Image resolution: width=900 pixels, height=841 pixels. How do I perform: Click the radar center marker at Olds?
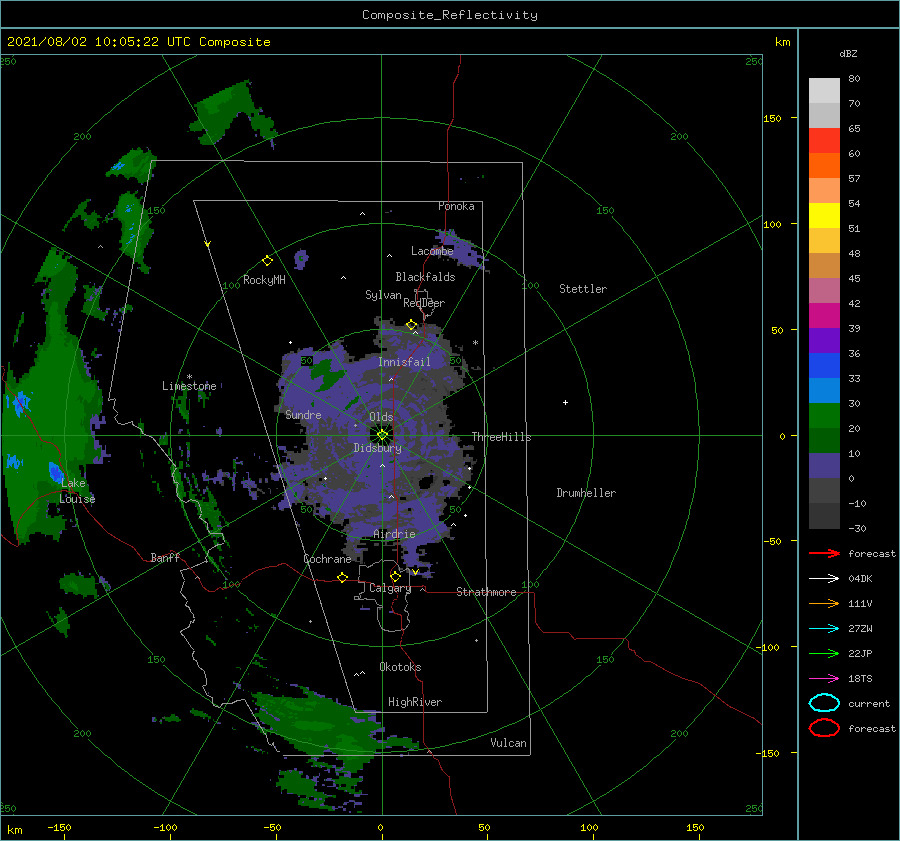click(382, 435)
